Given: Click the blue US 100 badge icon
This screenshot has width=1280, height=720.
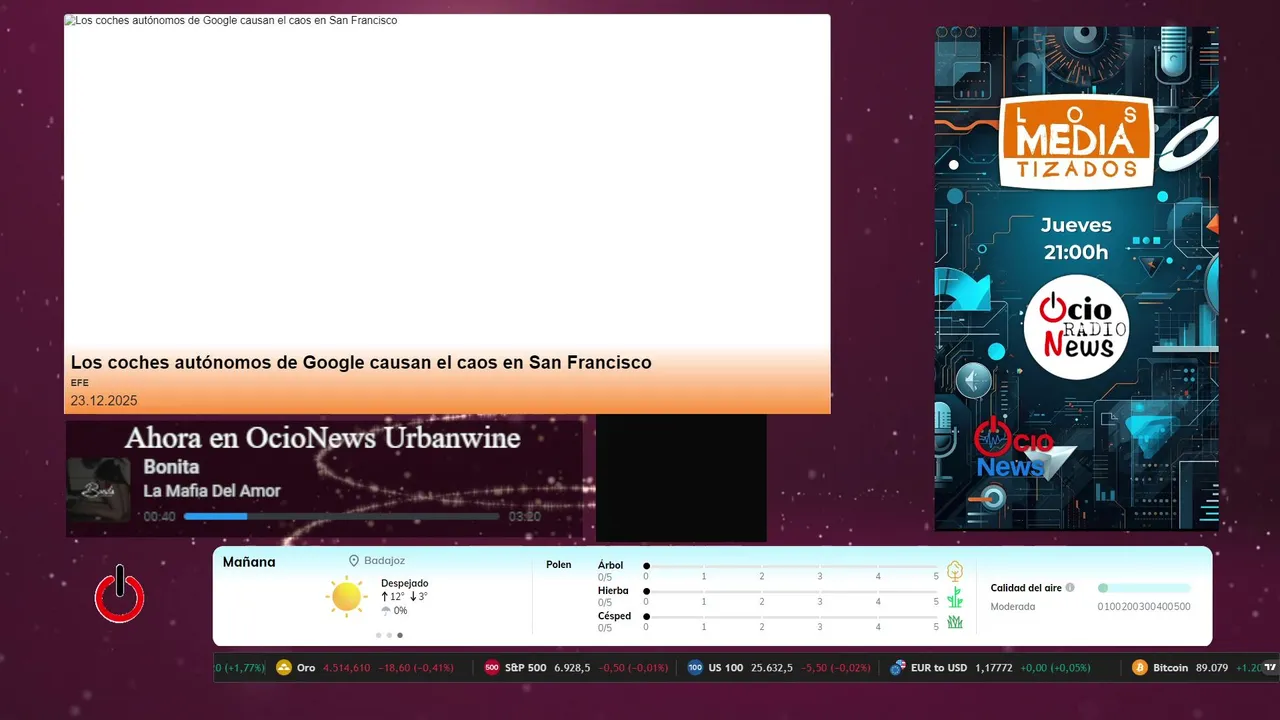Looking at the screenshot, I should pyautogui.click(x=695, y=668).
